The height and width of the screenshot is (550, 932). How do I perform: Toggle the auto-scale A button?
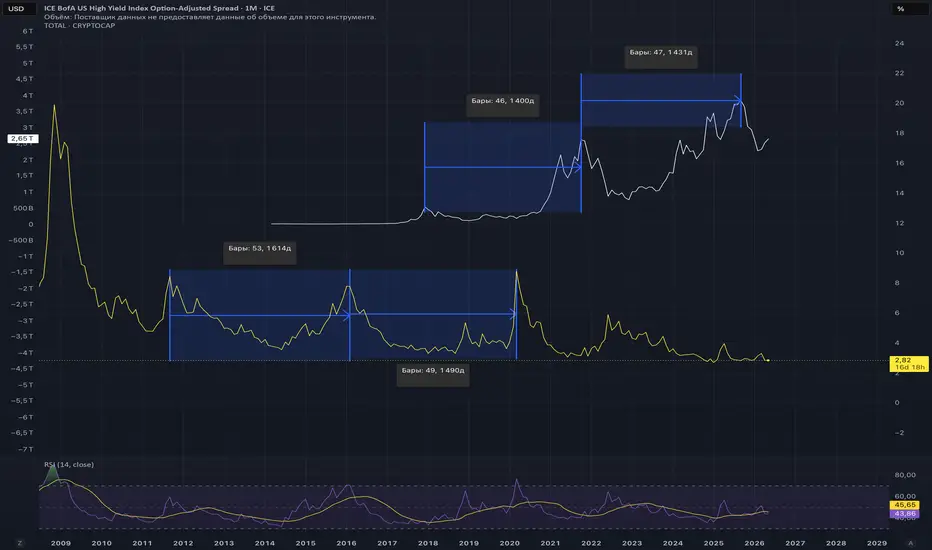911,543
